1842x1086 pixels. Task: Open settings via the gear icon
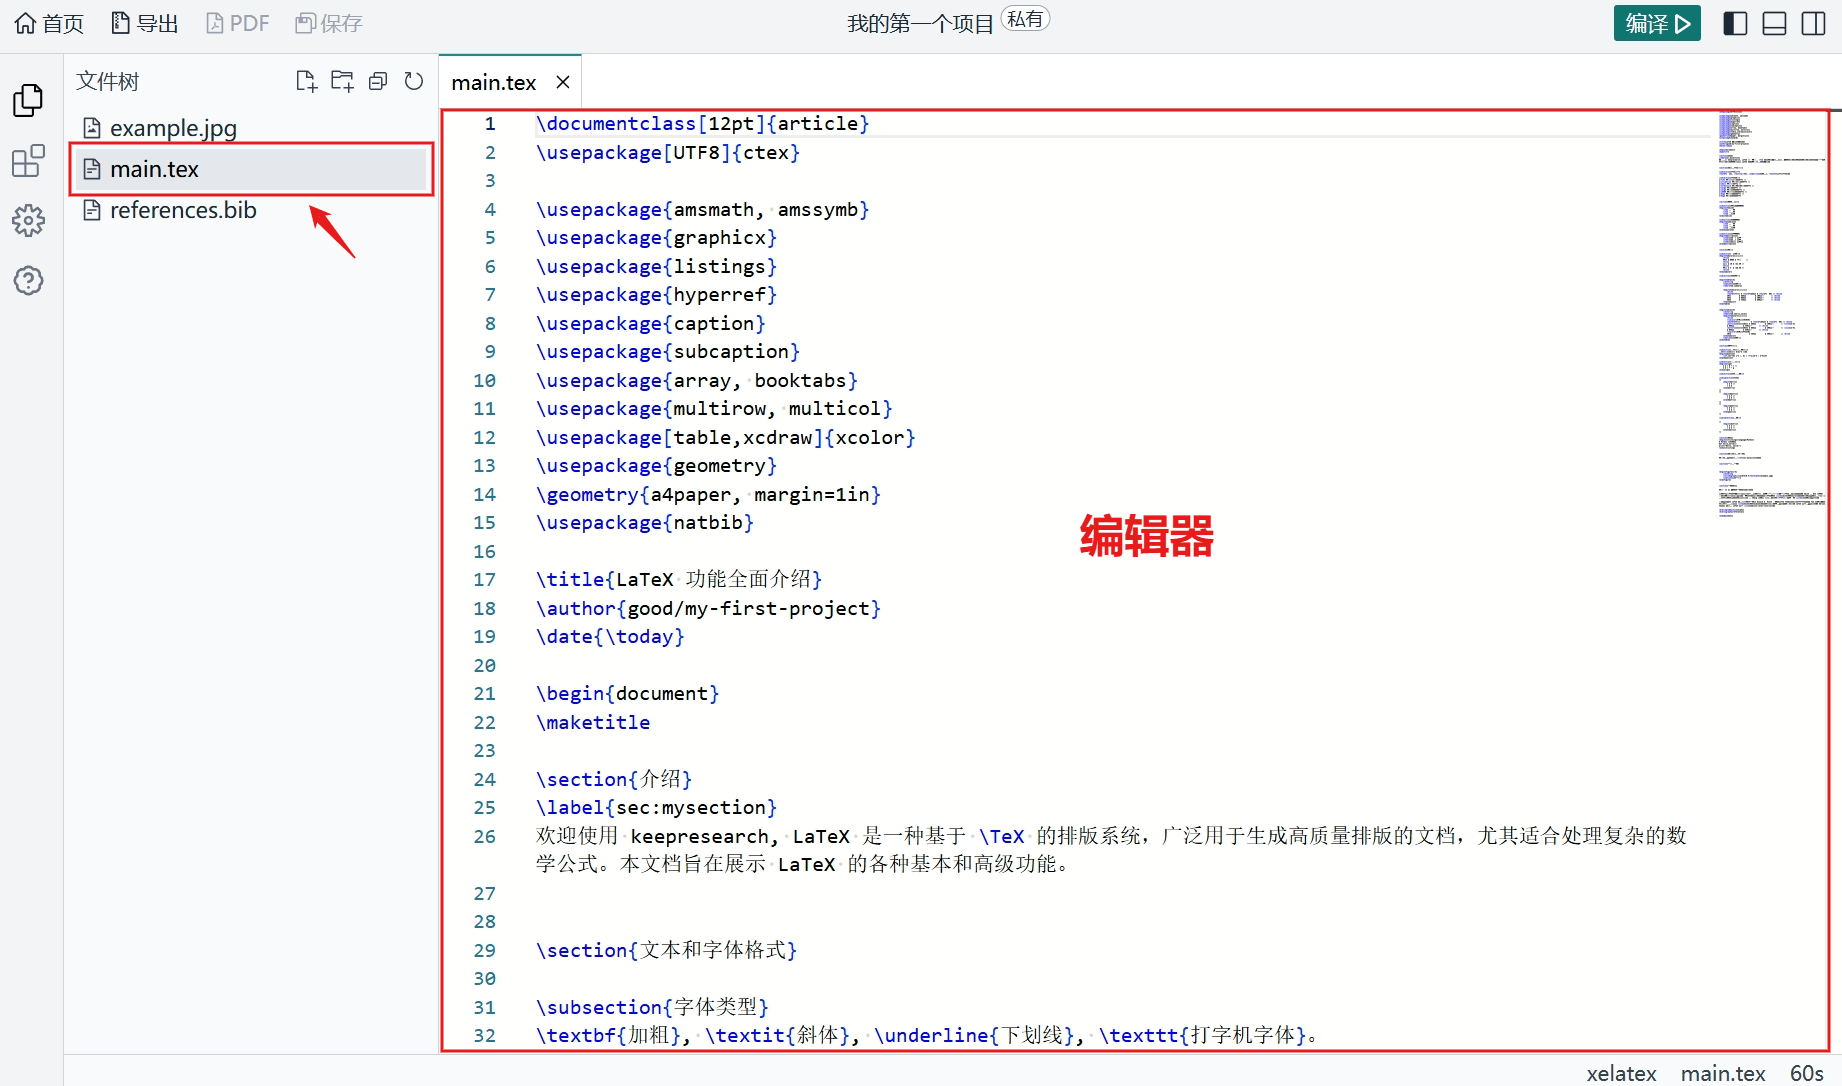(28, 221)
